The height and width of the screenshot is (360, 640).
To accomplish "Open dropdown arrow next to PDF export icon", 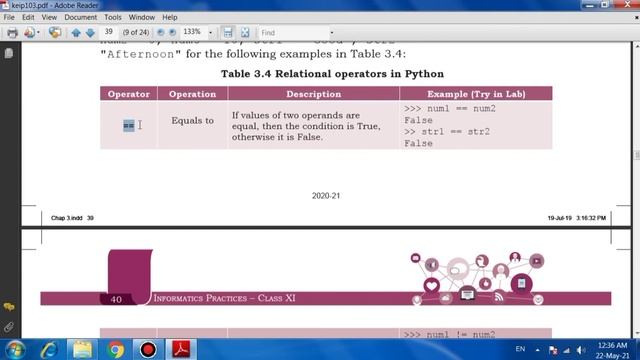I will tap(38, 33).
